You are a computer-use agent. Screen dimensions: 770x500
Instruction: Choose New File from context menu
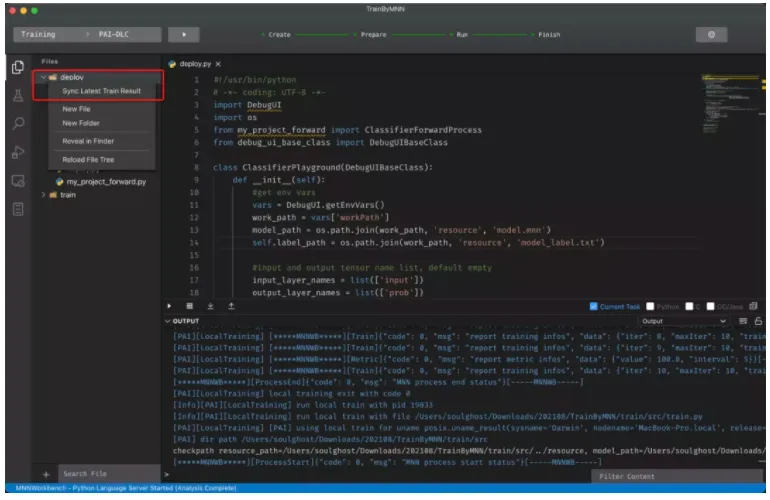click(x=76, y=109)
